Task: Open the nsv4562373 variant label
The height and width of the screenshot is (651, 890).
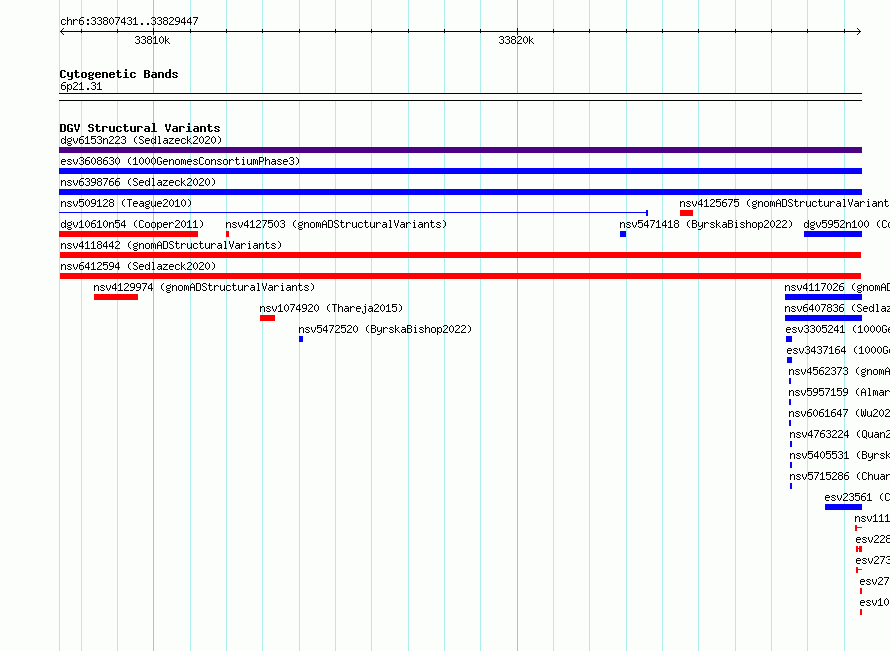Action: coord(839,371)
